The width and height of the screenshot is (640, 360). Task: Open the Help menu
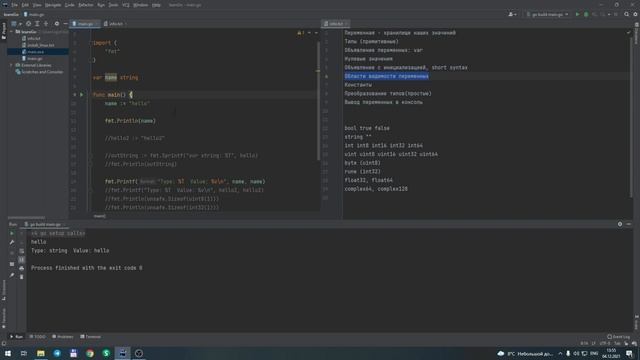(x=156, y=5)
